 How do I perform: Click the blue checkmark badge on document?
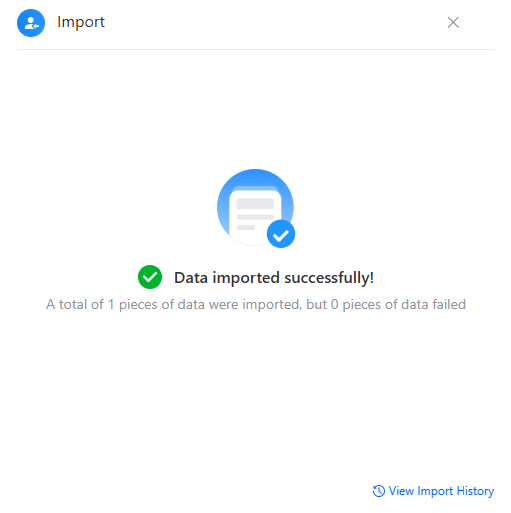pyautogui.click(x=281, y=234)
